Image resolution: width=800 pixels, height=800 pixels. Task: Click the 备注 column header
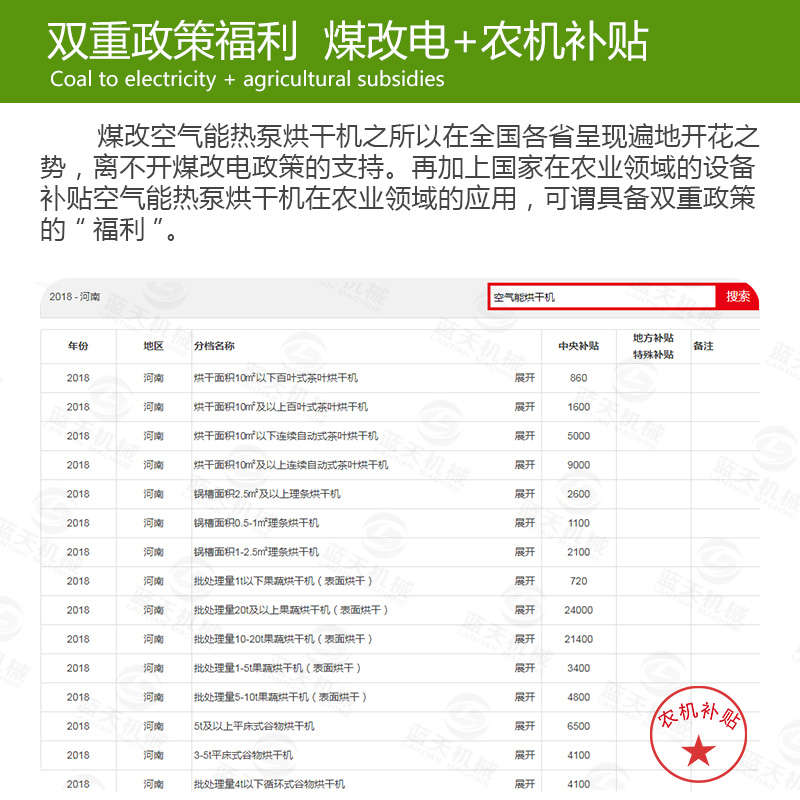pyautogui.click(x=703, y=346)
